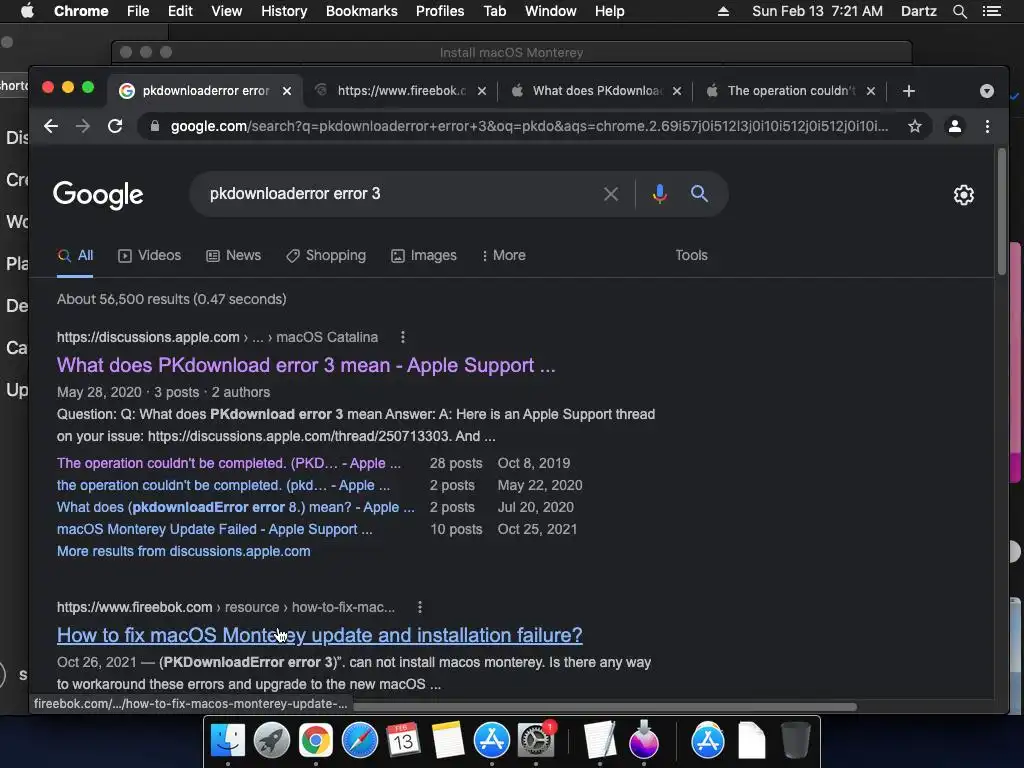Screen dimensions: 1024x768
Task: Open 'How to fix macOS Monterey update' result
Action: coord(319,635)
